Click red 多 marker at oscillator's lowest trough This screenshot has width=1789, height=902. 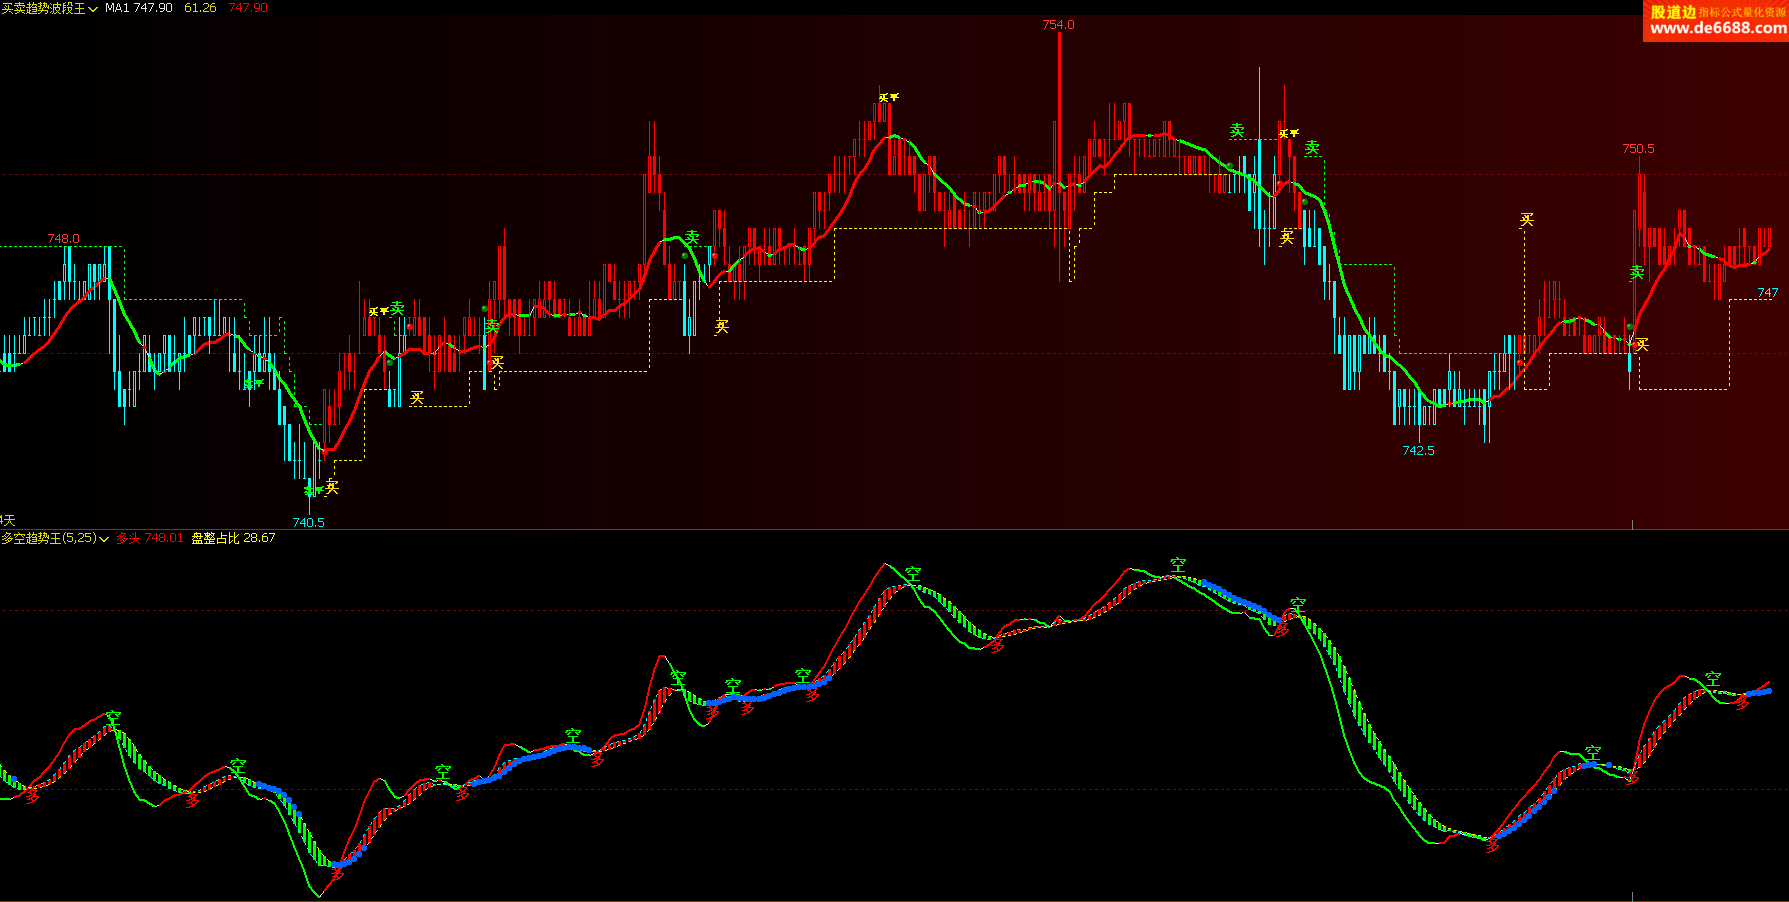(337, 873)
